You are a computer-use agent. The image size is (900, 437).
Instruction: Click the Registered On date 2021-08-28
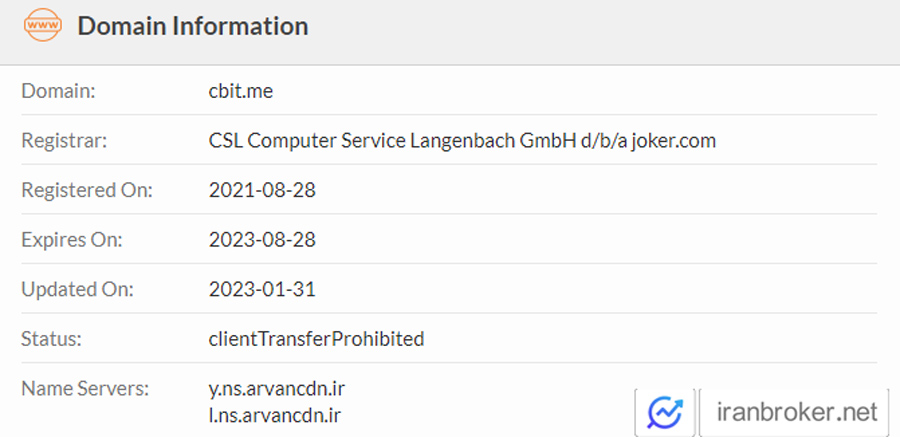pos(262,190)
